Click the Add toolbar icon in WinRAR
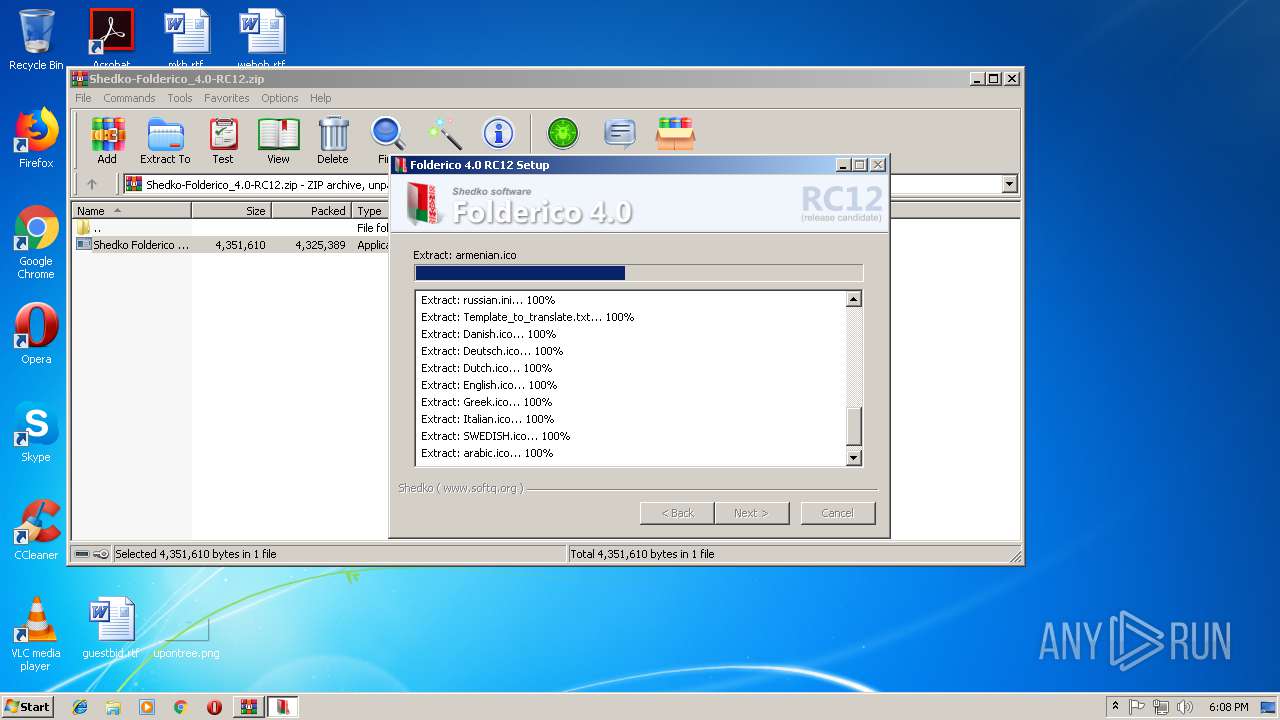The width and height of the screenshot is (1280, 720). point(107,140)
